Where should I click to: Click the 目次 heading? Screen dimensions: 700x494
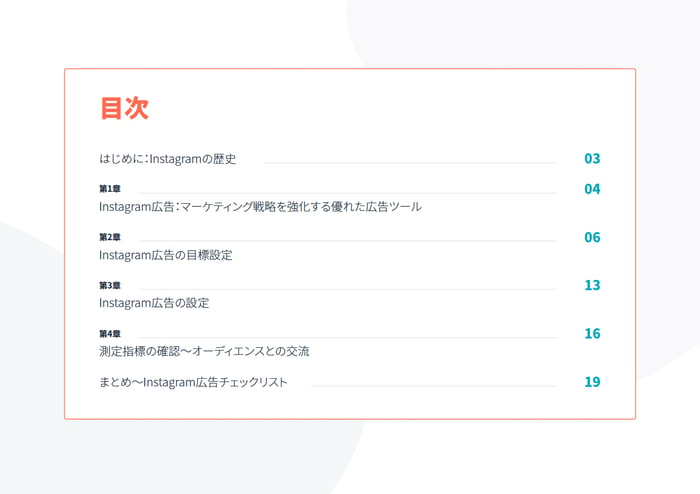(x=125, y=108)
